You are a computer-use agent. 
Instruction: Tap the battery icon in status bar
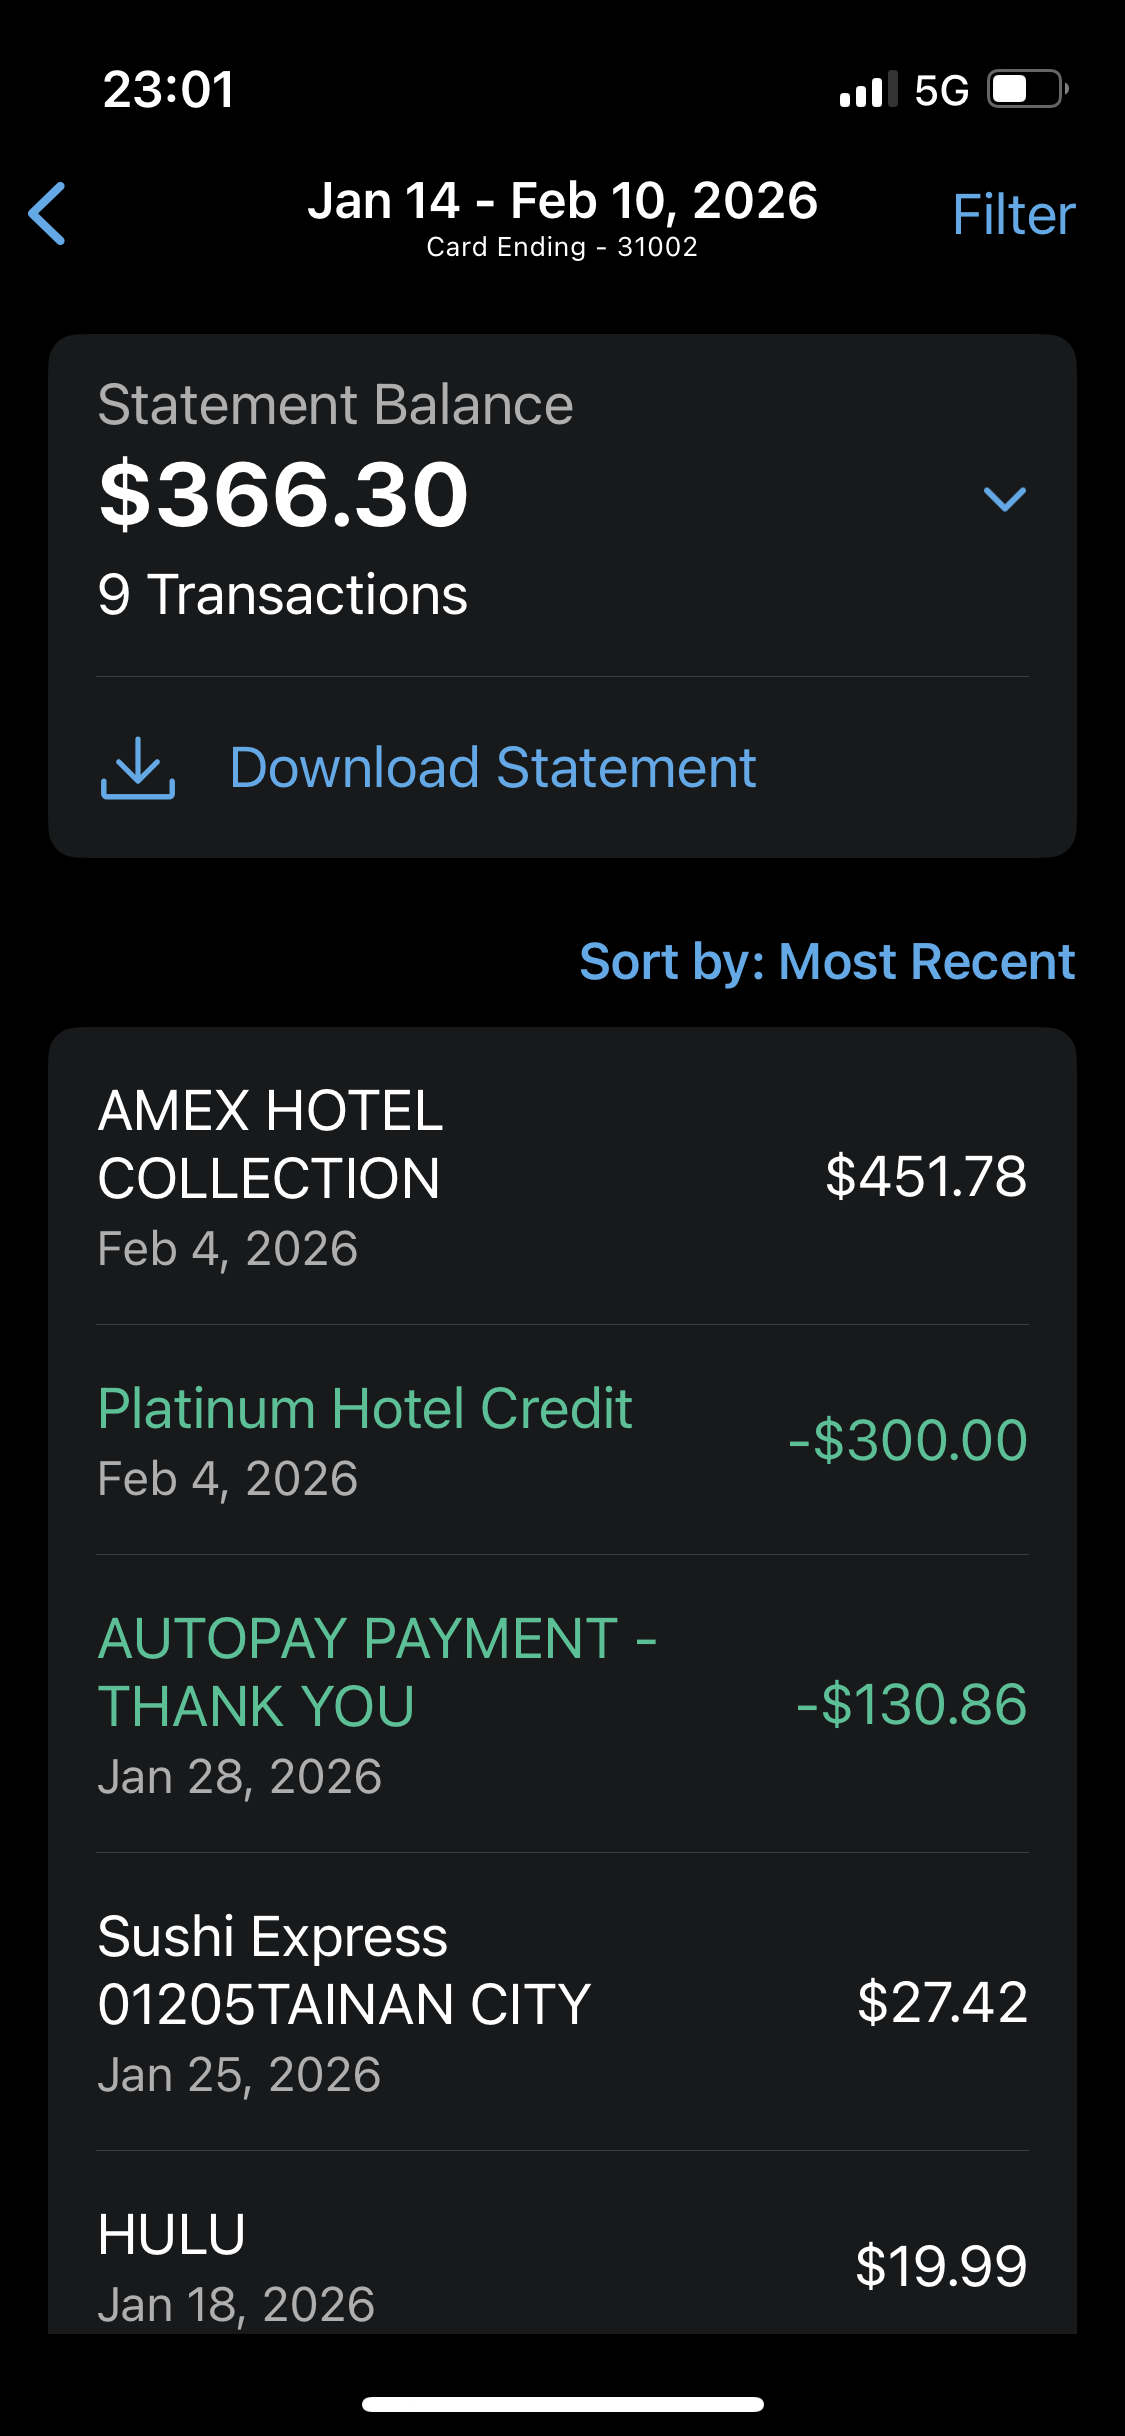[x=1027, y=89]
